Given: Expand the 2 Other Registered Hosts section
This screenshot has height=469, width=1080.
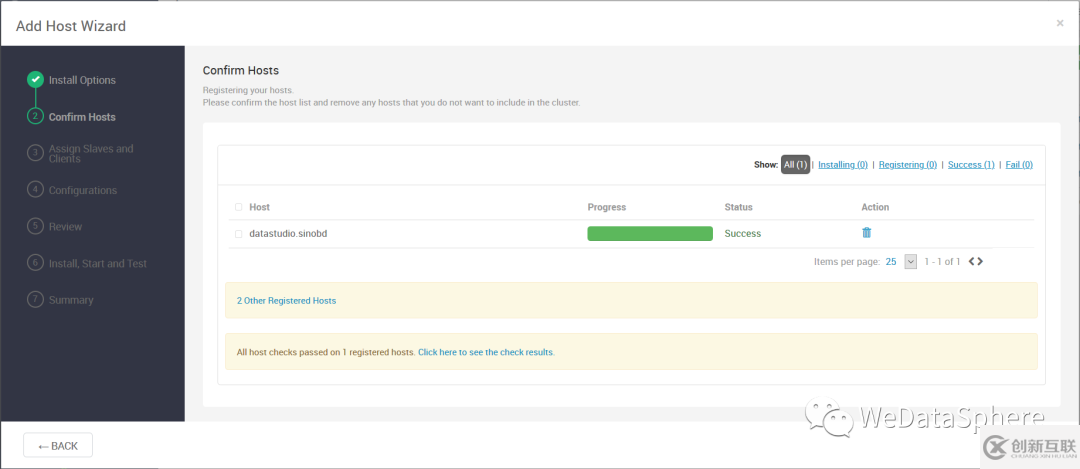Looking at the screenshot, I should click(286, 300).
